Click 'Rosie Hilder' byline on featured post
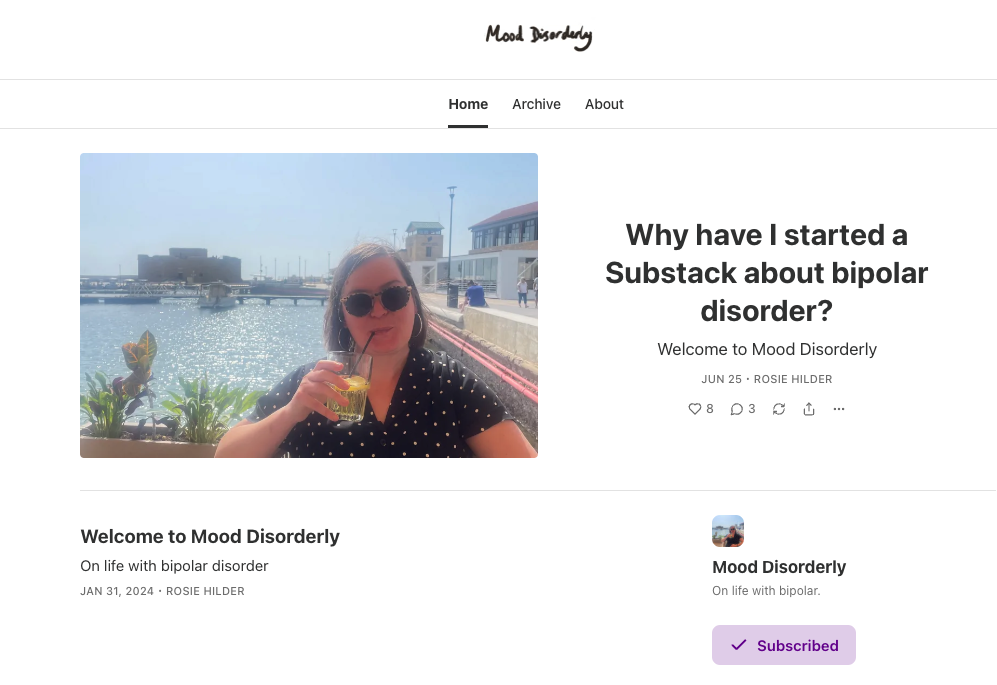 (x=793, y=379)
